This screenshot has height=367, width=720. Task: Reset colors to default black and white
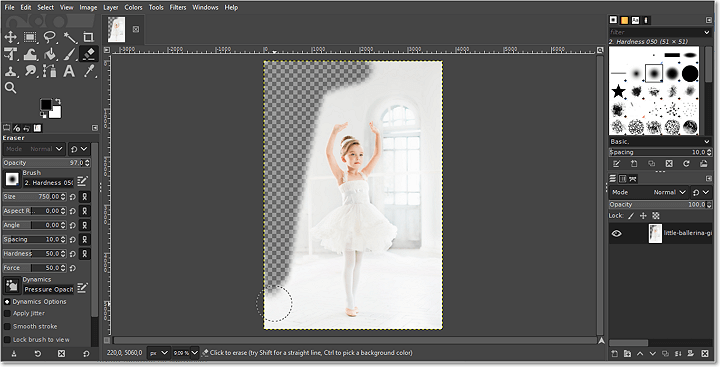[43, 116]
